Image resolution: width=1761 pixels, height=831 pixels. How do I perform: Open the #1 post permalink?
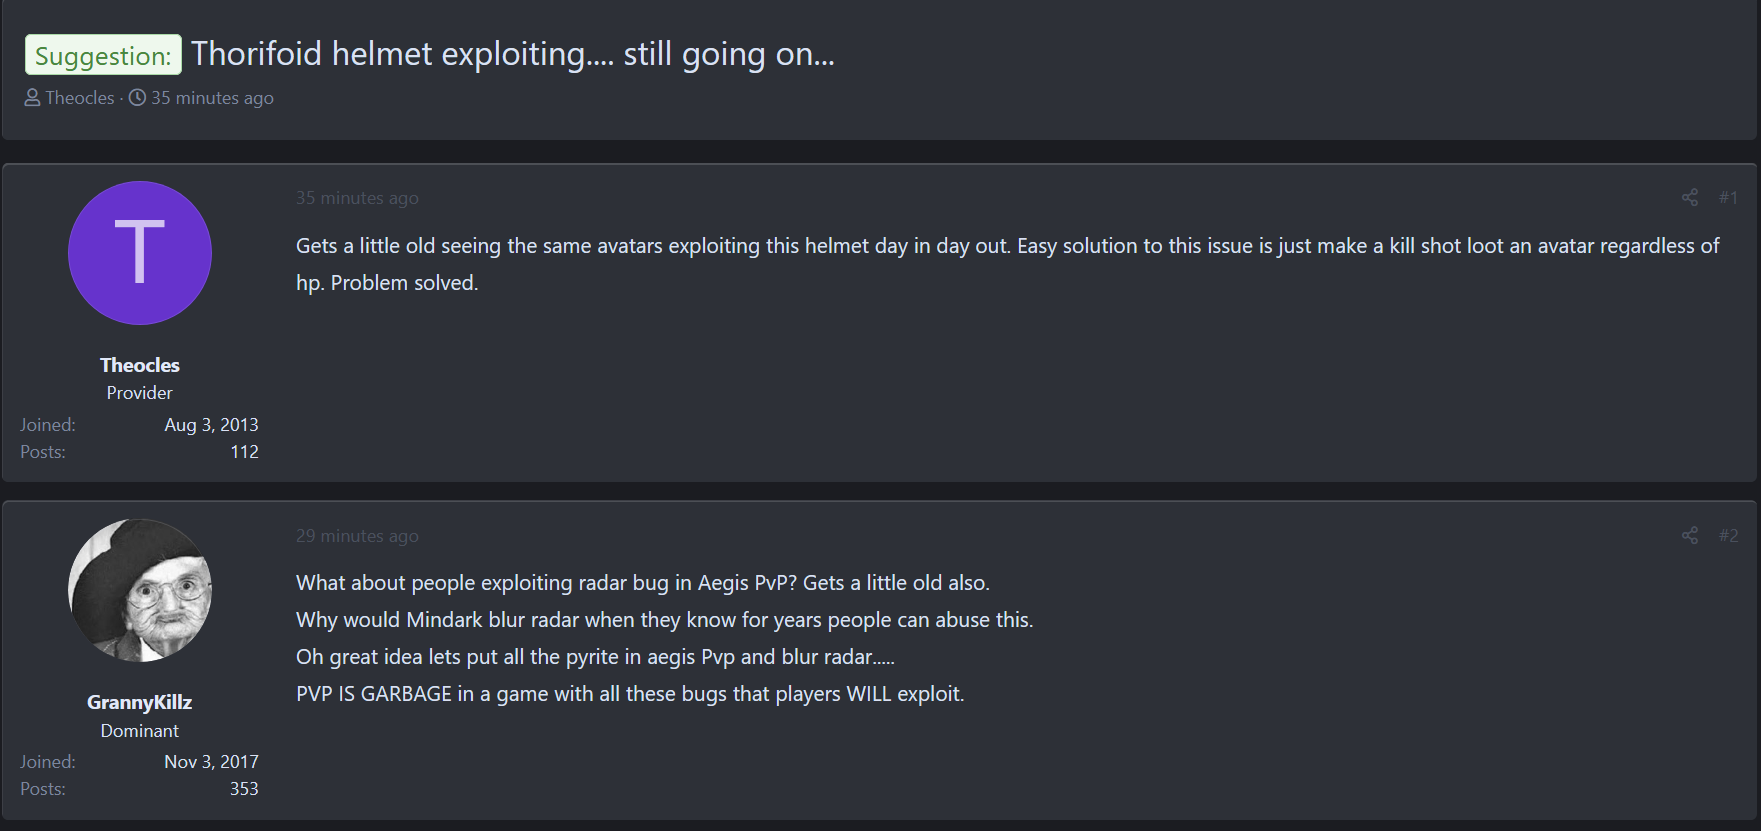pos(1728,198)
